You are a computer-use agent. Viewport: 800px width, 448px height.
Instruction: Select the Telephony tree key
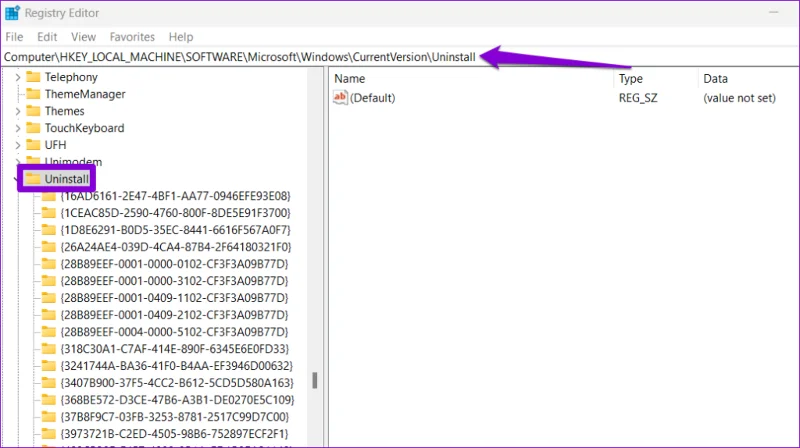pyautogui.click(x=71, y=77)
